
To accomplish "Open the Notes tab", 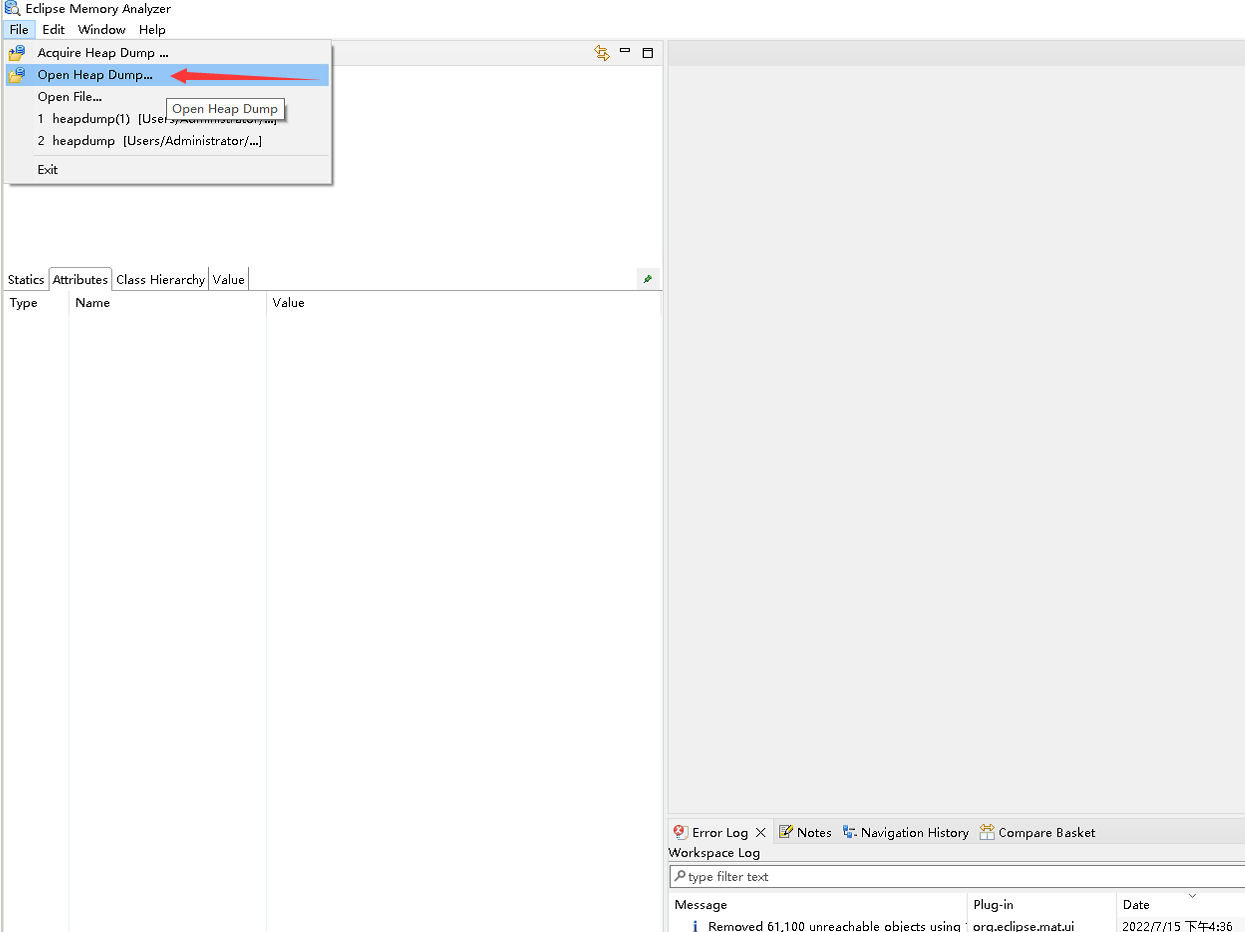I will click(x=805, y=832).
